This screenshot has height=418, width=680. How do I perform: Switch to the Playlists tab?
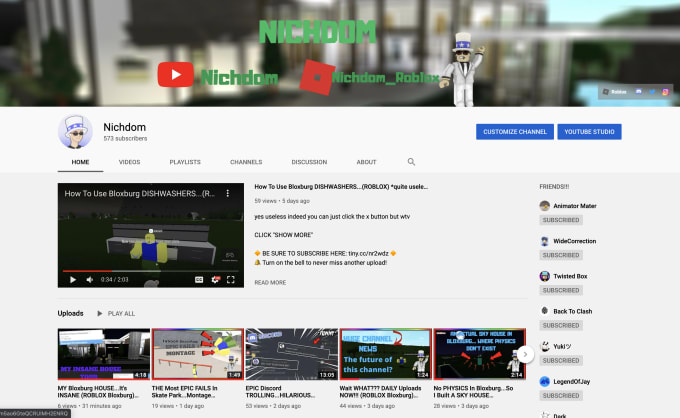pyautogui.click(x=185, y=162)
